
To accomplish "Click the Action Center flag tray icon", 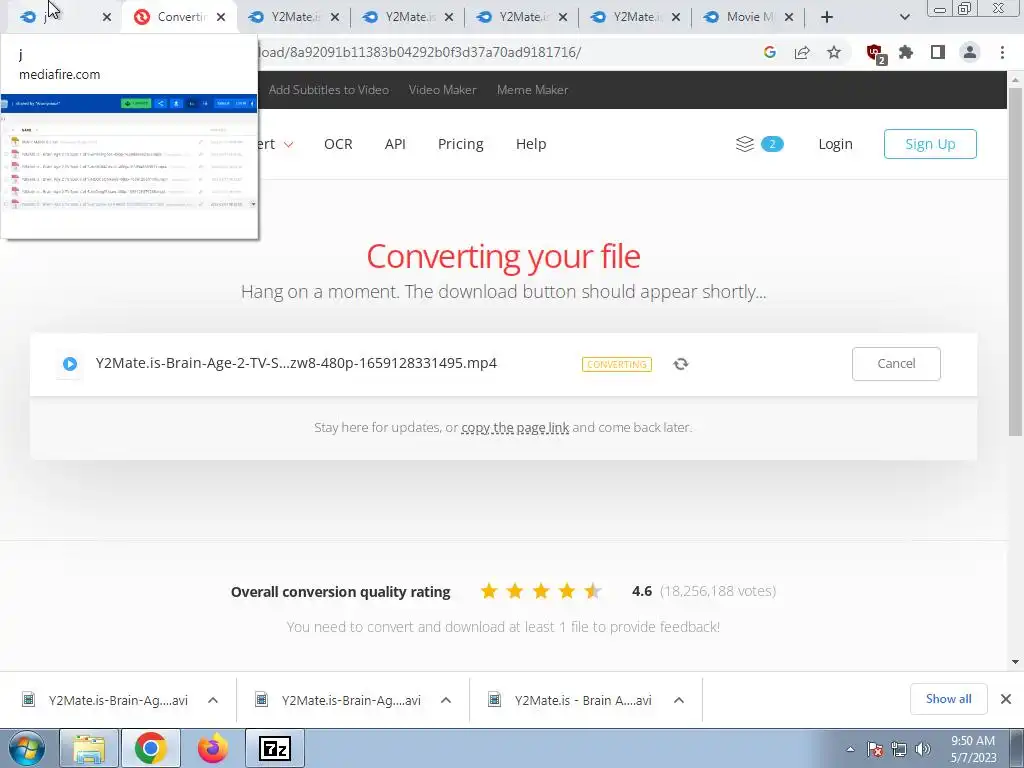I will tap(875, 749).
